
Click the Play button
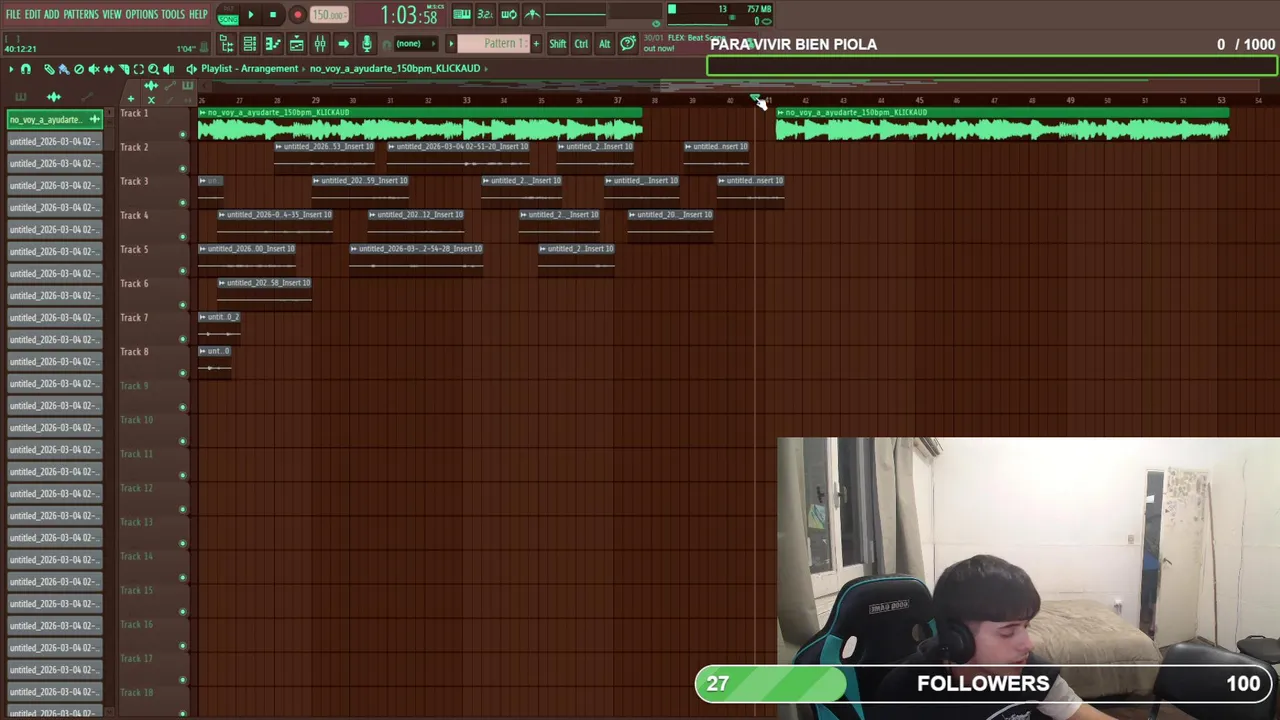tap(251, 15)
